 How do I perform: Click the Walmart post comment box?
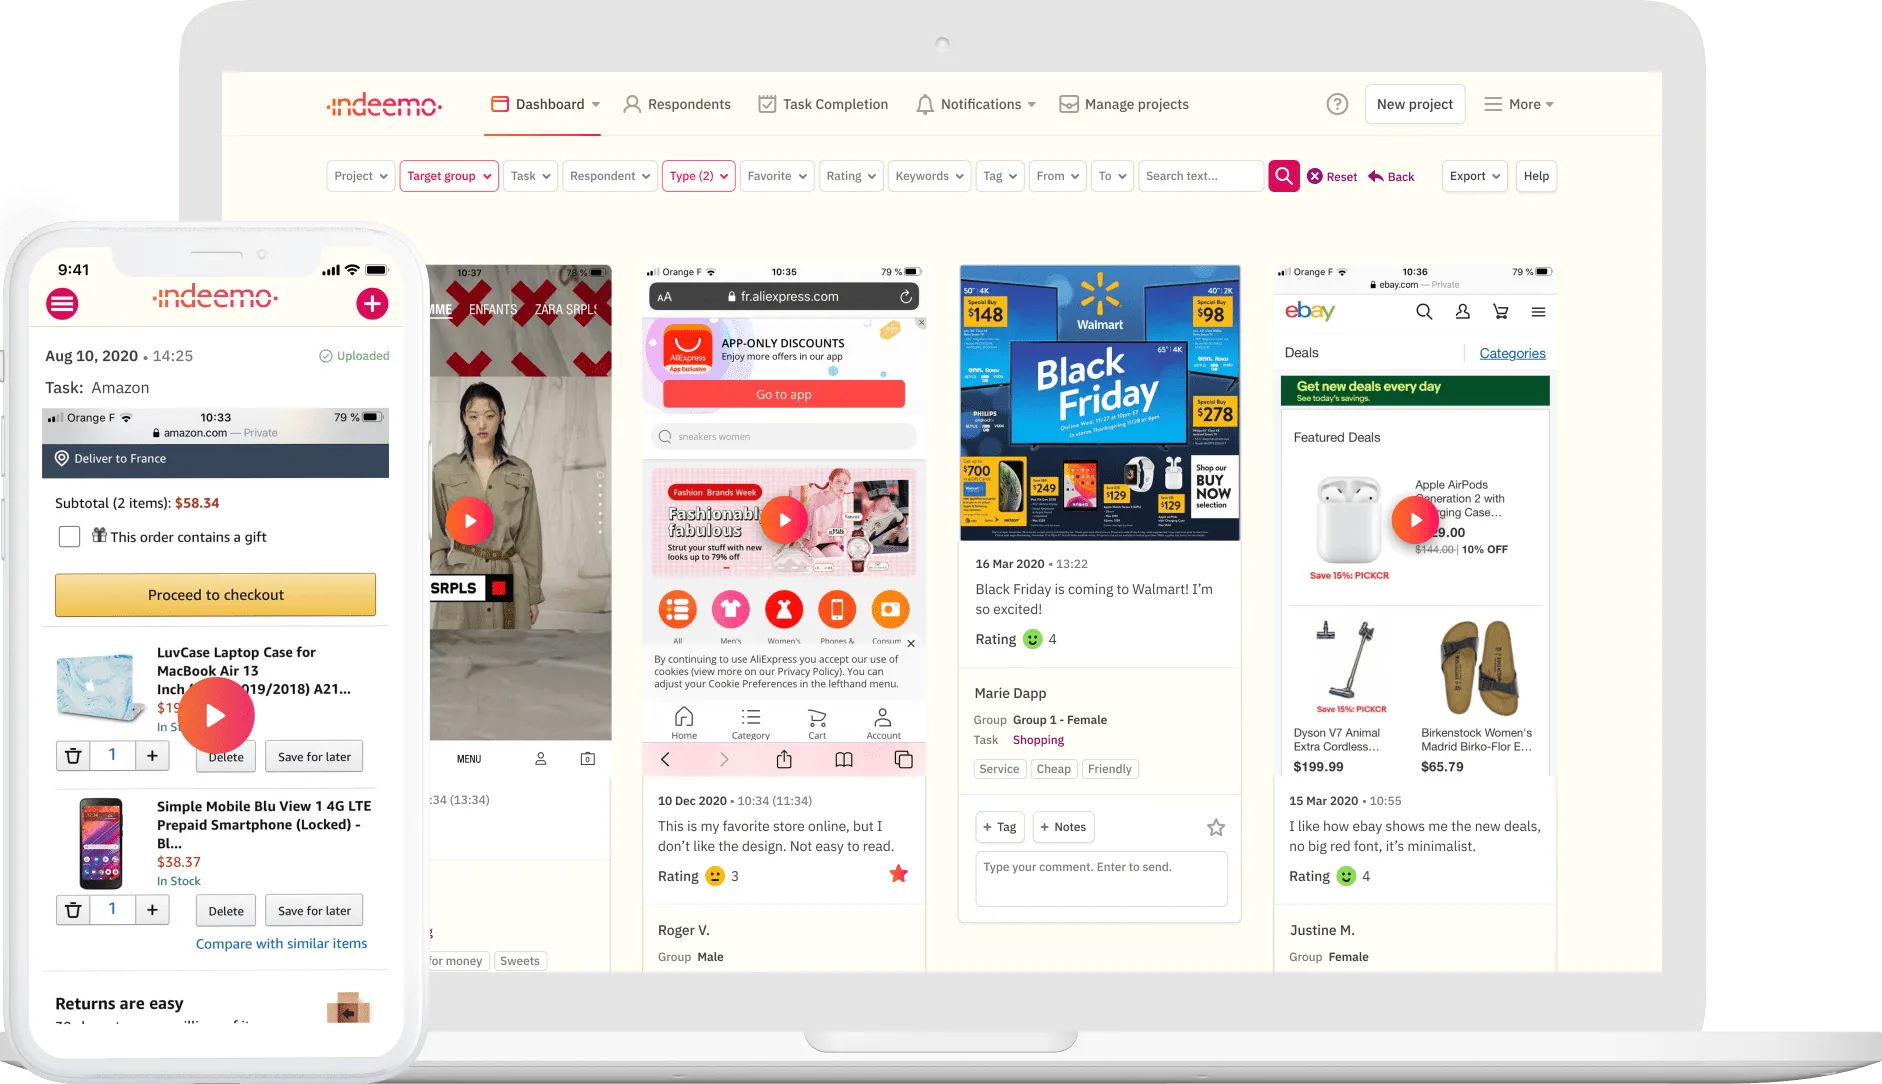pos(1101,879)
